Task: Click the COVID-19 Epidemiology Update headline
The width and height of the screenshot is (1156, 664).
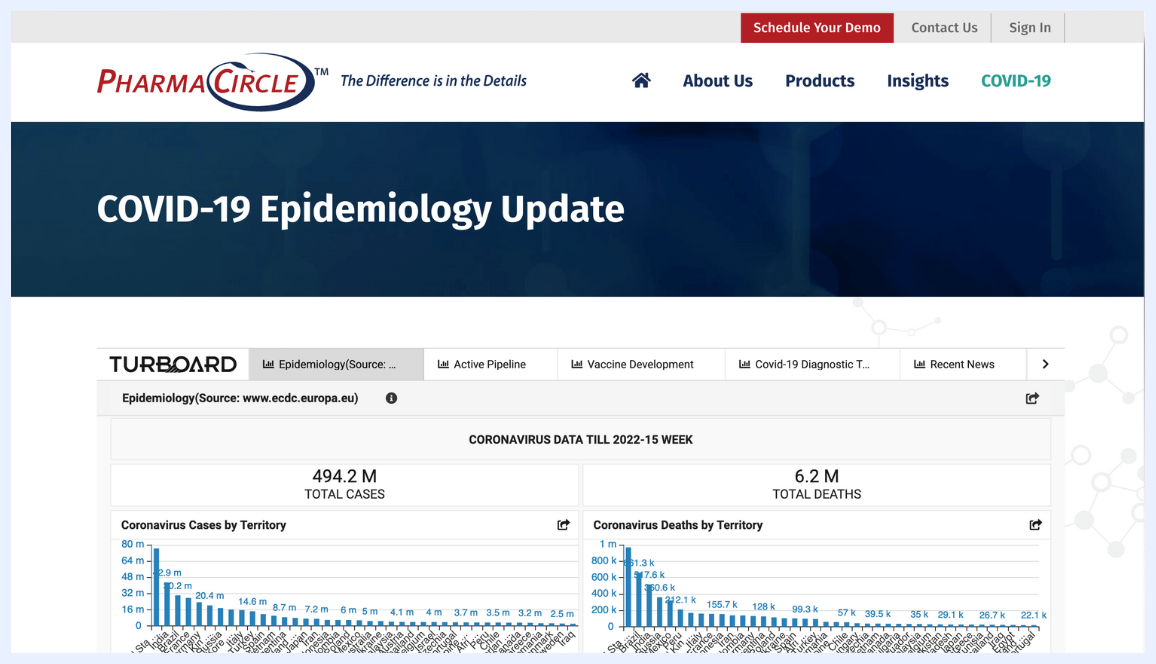Action: point(361,209)
